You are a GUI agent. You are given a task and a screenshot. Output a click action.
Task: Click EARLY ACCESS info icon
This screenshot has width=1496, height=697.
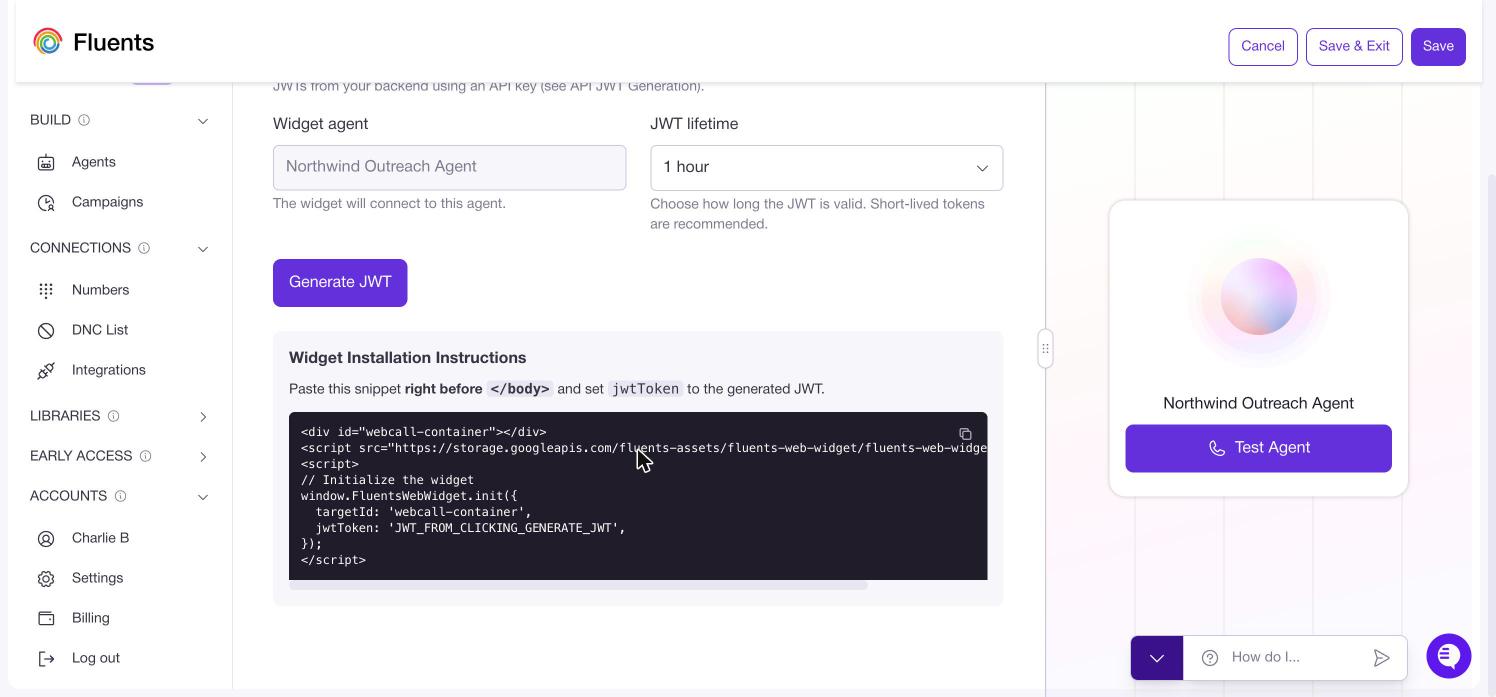[x=145, y=456]
